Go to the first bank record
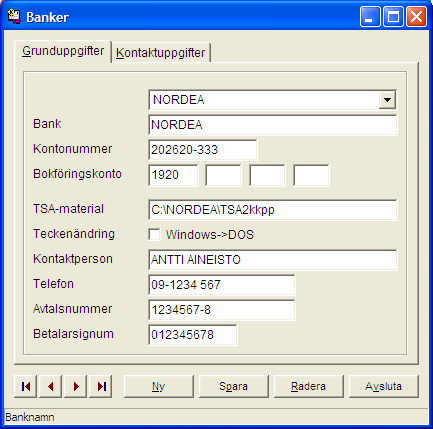This screenshot has width=433, height=429. pyautogui.click(x=26, y=386)
